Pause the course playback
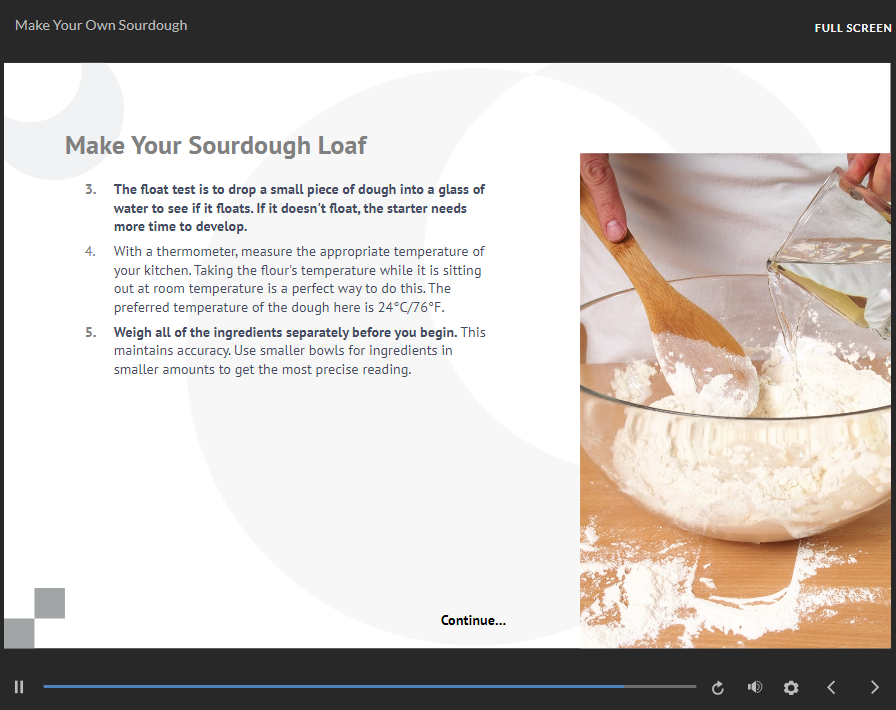Screen dimensions: 896x710 click(x=19, y=687)
